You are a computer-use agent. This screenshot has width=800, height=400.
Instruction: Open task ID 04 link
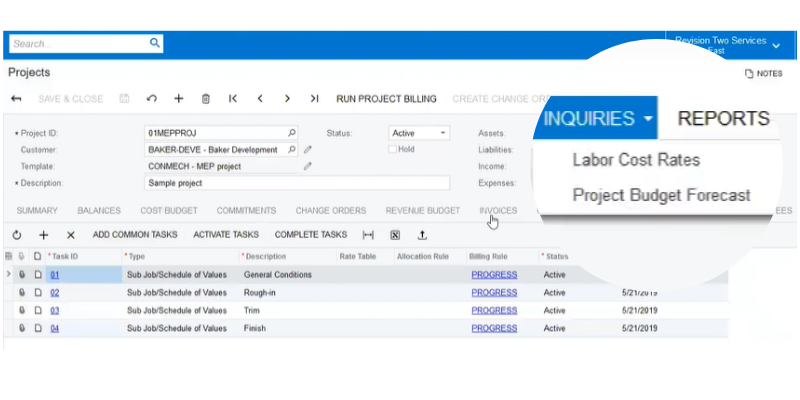coord(55,329)
